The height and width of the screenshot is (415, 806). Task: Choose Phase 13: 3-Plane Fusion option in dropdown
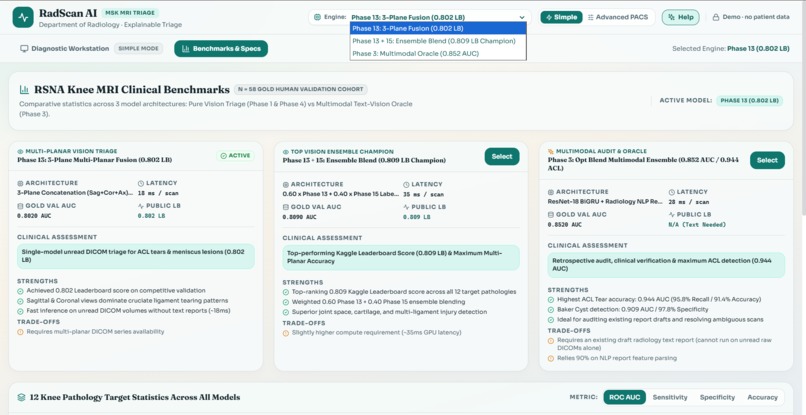click(438, 28)
